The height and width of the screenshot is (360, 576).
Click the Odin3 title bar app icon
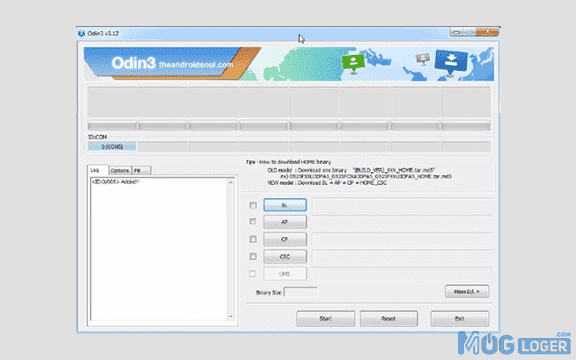(81, 34)
